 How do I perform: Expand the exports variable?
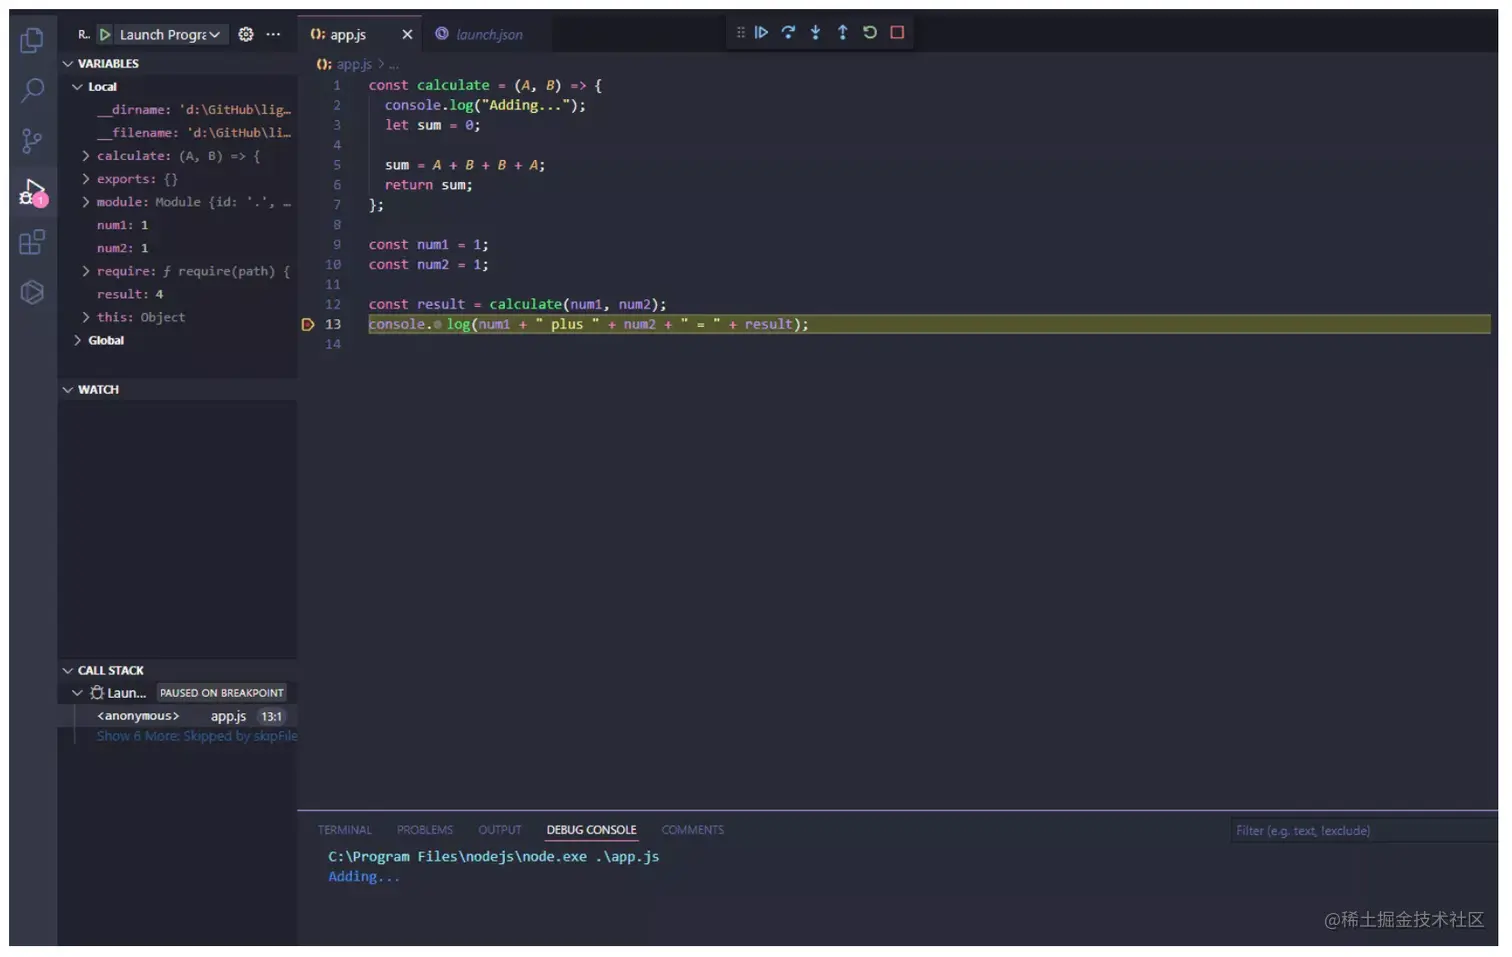point(86,179)
